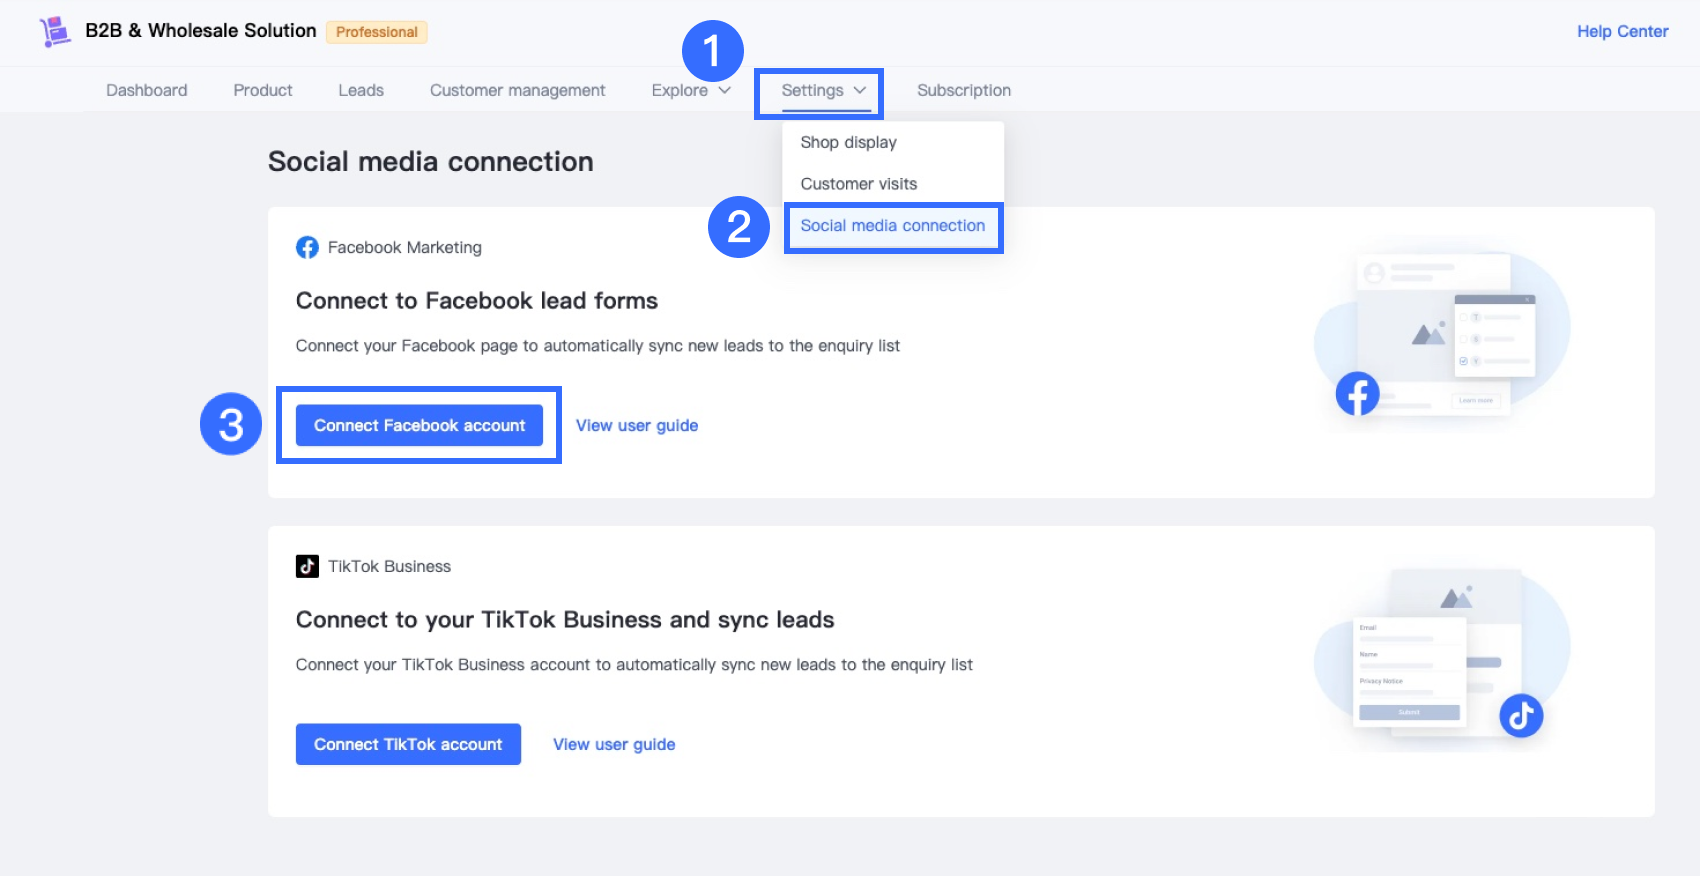Navigate to the Subscription tab
The width and height of the screenshot is (1700, 876).
click(963, 90)
